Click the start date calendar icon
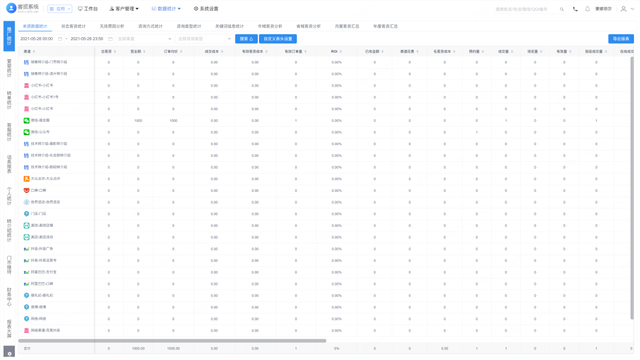Screen dimensions: 640x360 tap(60, 39)
